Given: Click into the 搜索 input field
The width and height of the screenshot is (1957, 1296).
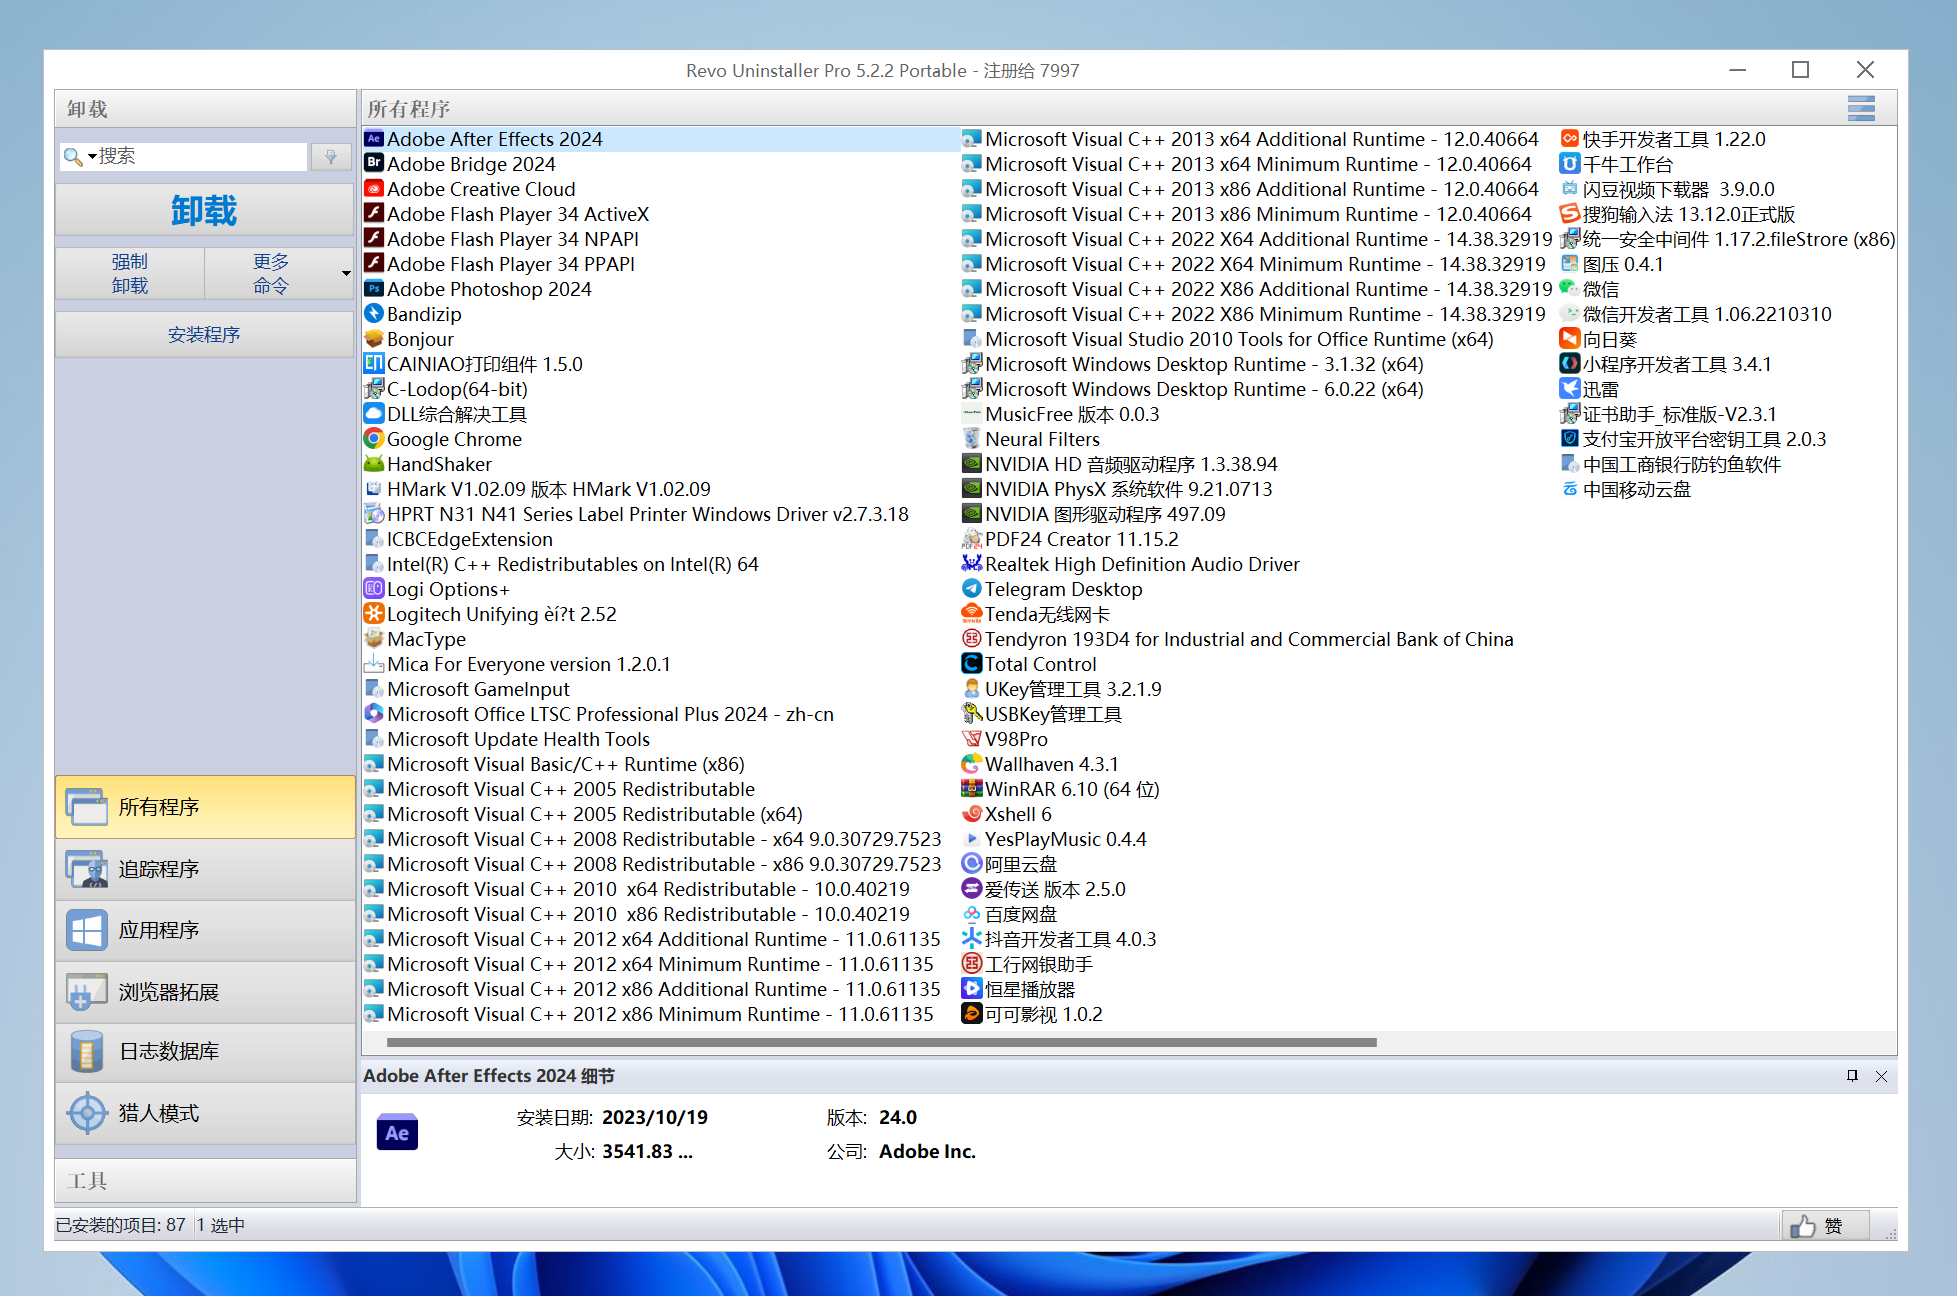Looking at the screenshot, I should 200,156.
